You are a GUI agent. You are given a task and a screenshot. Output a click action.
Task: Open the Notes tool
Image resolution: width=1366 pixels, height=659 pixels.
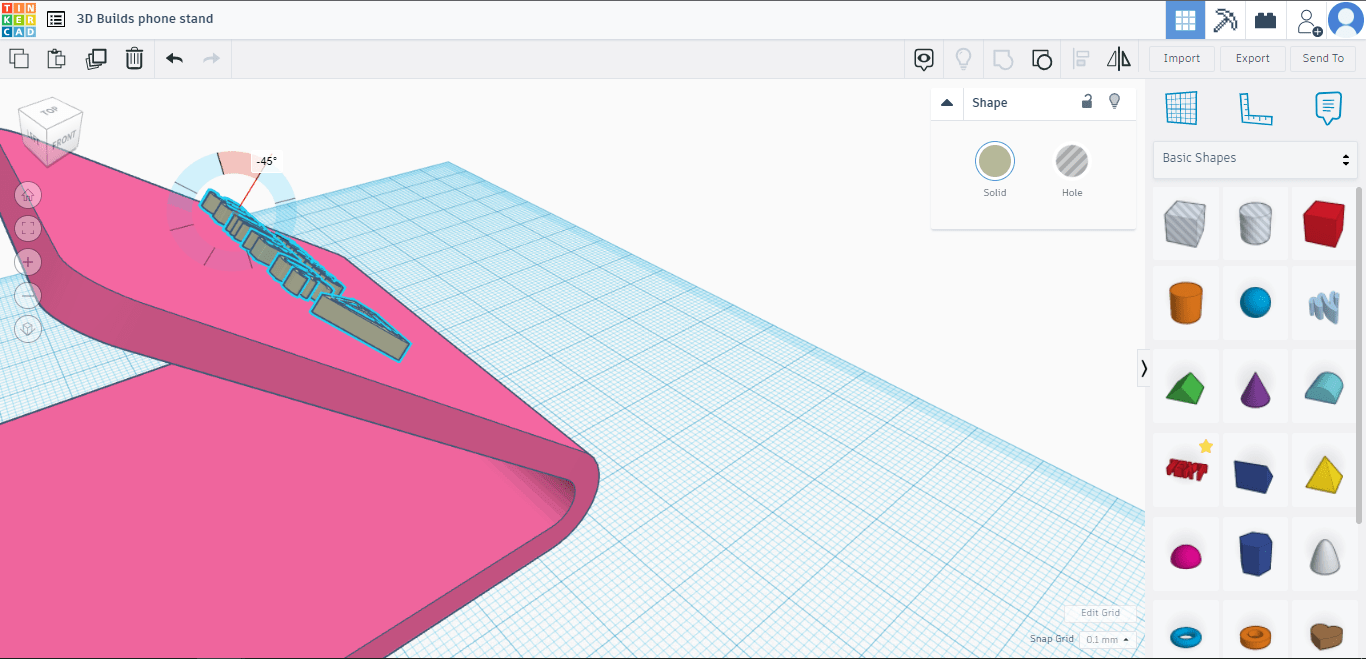pyautogui.click(x=1327, y=108)
